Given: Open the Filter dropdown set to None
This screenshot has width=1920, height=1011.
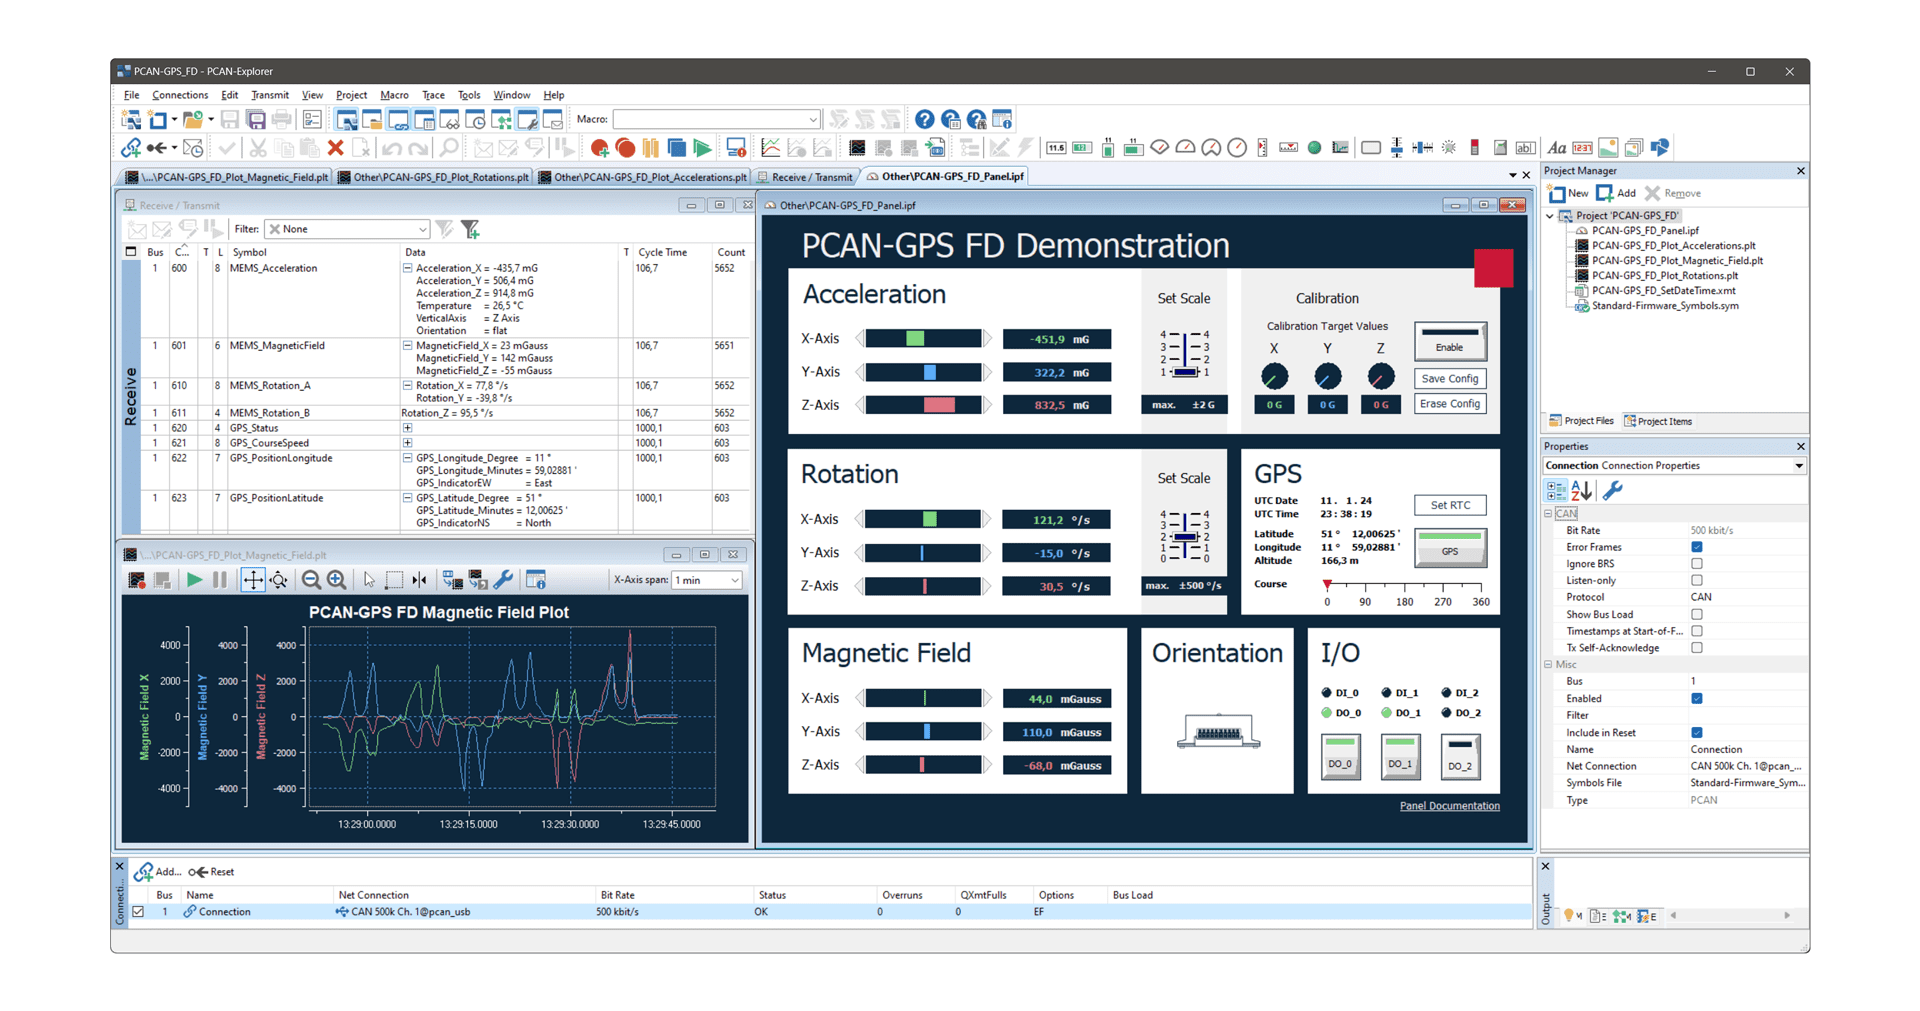Looking at the screenshot, I should tap(347, 229).
